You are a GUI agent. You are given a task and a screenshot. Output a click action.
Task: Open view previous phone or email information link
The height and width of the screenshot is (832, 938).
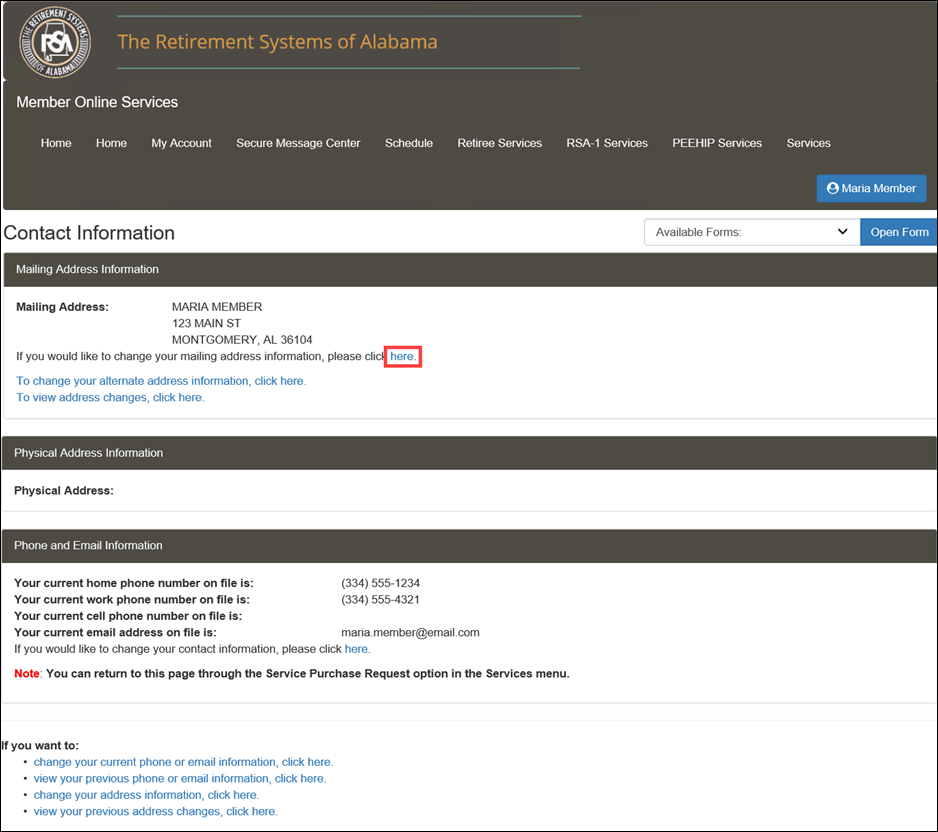[x=179, y=779]
